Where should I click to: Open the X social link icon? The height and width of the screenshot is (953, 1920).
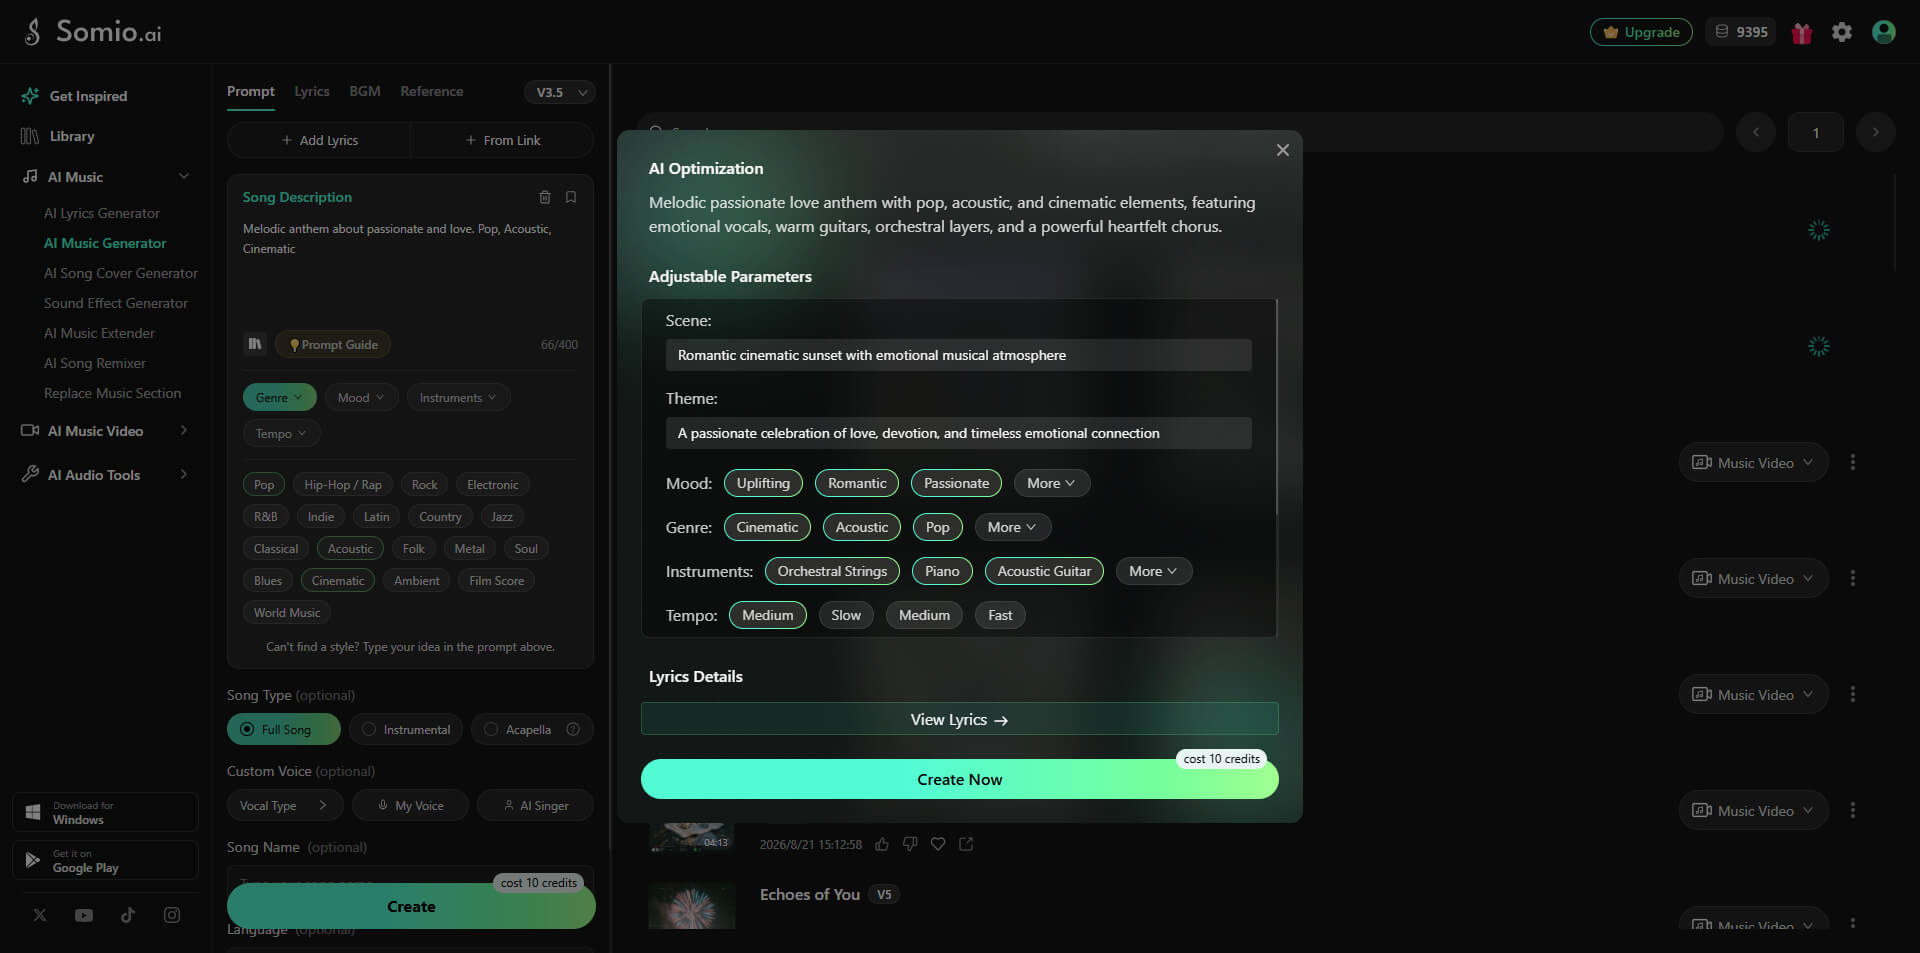point(40,915)
